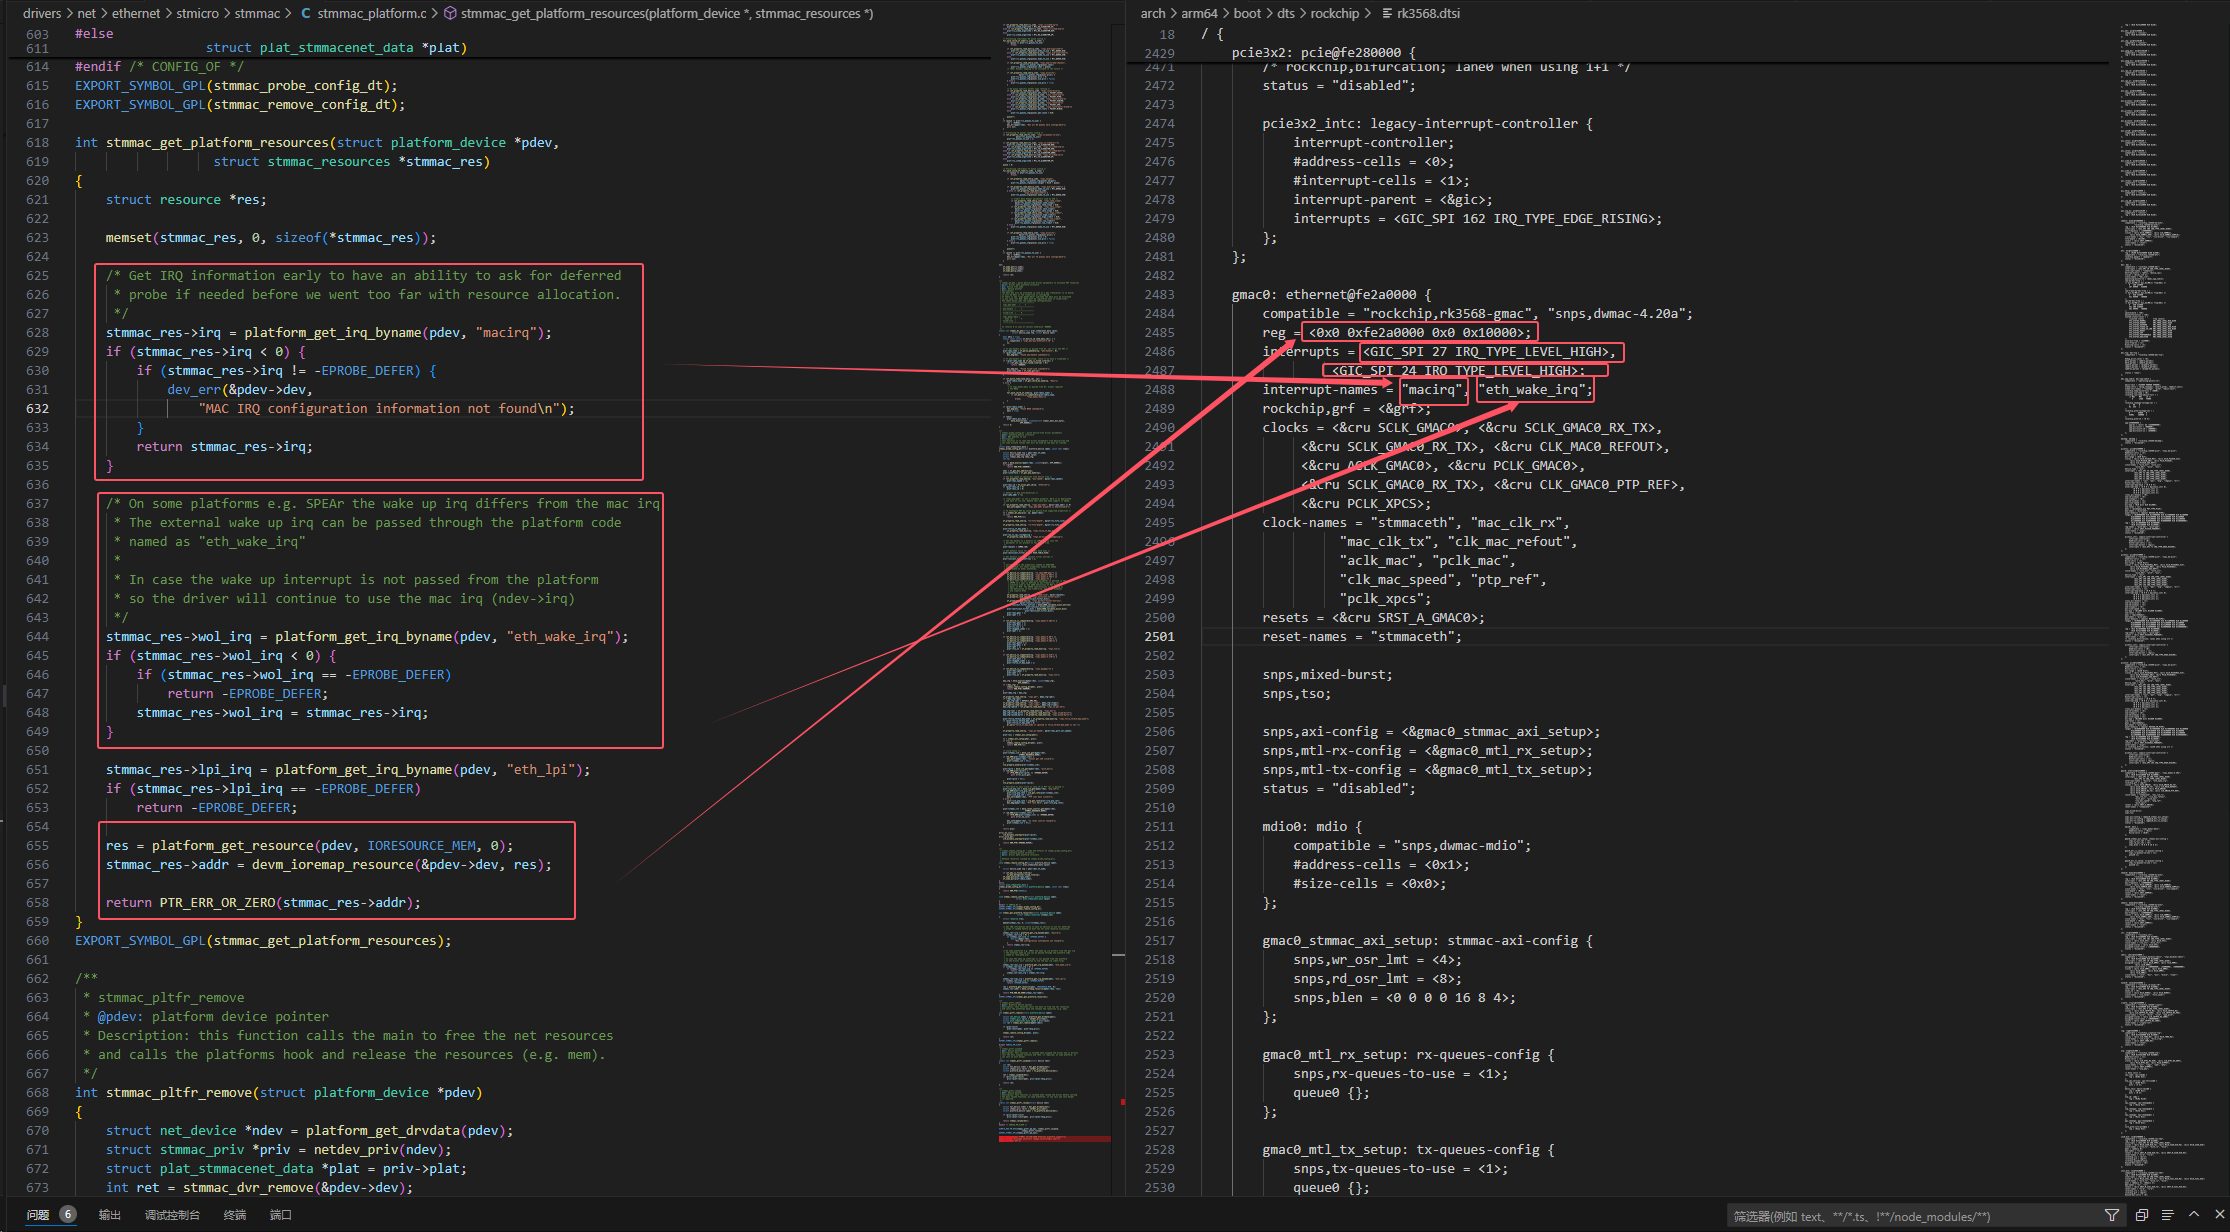Collapse all problems with stacked-squares icon
Viewport: 2230px width, 1232px height.
(x=2141, y=1215)
